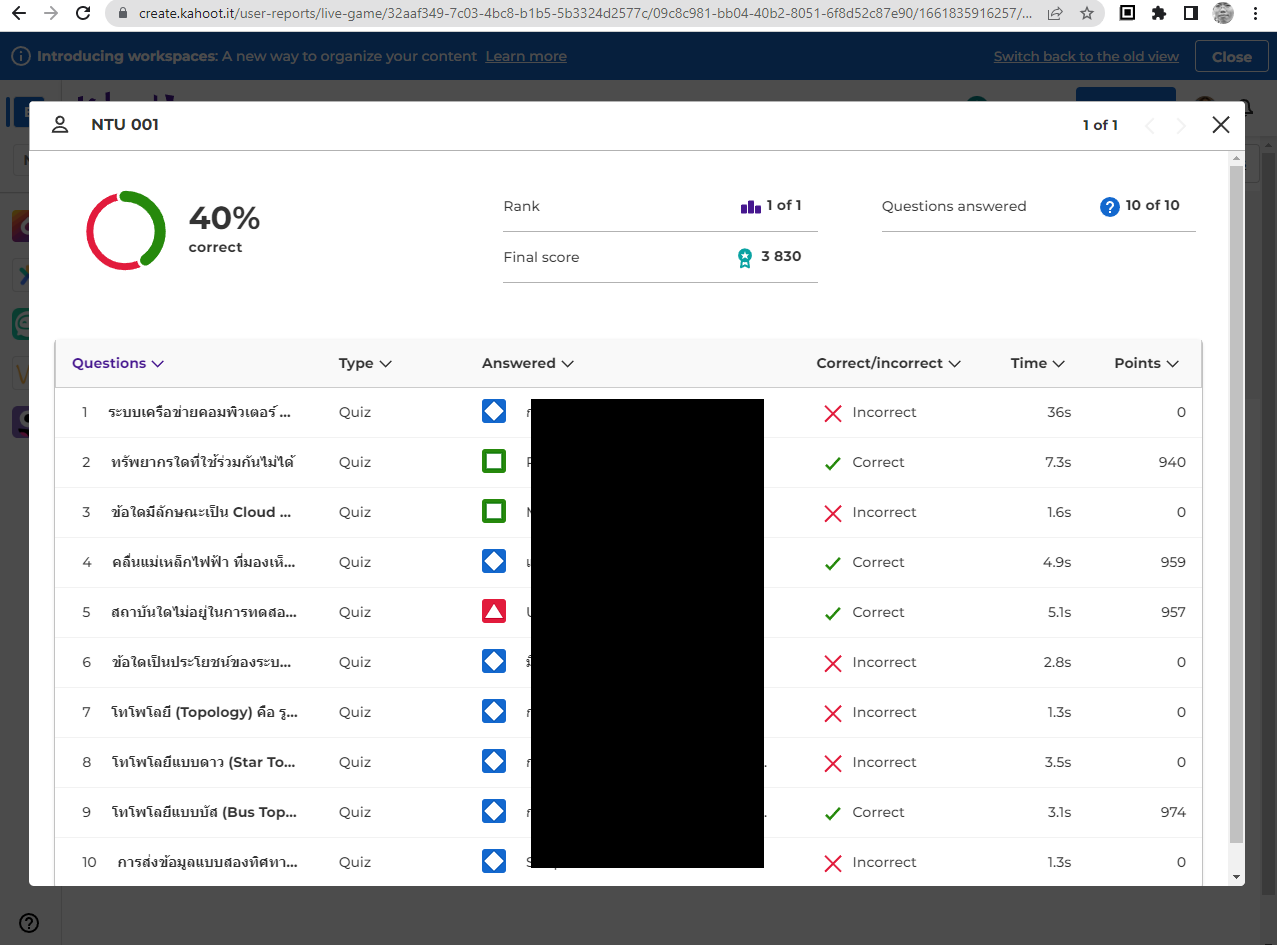Viewport: 1277px width, 945px height.
Task: Click the blue question mark Questions answered icon
Action: click(1109, 207)
